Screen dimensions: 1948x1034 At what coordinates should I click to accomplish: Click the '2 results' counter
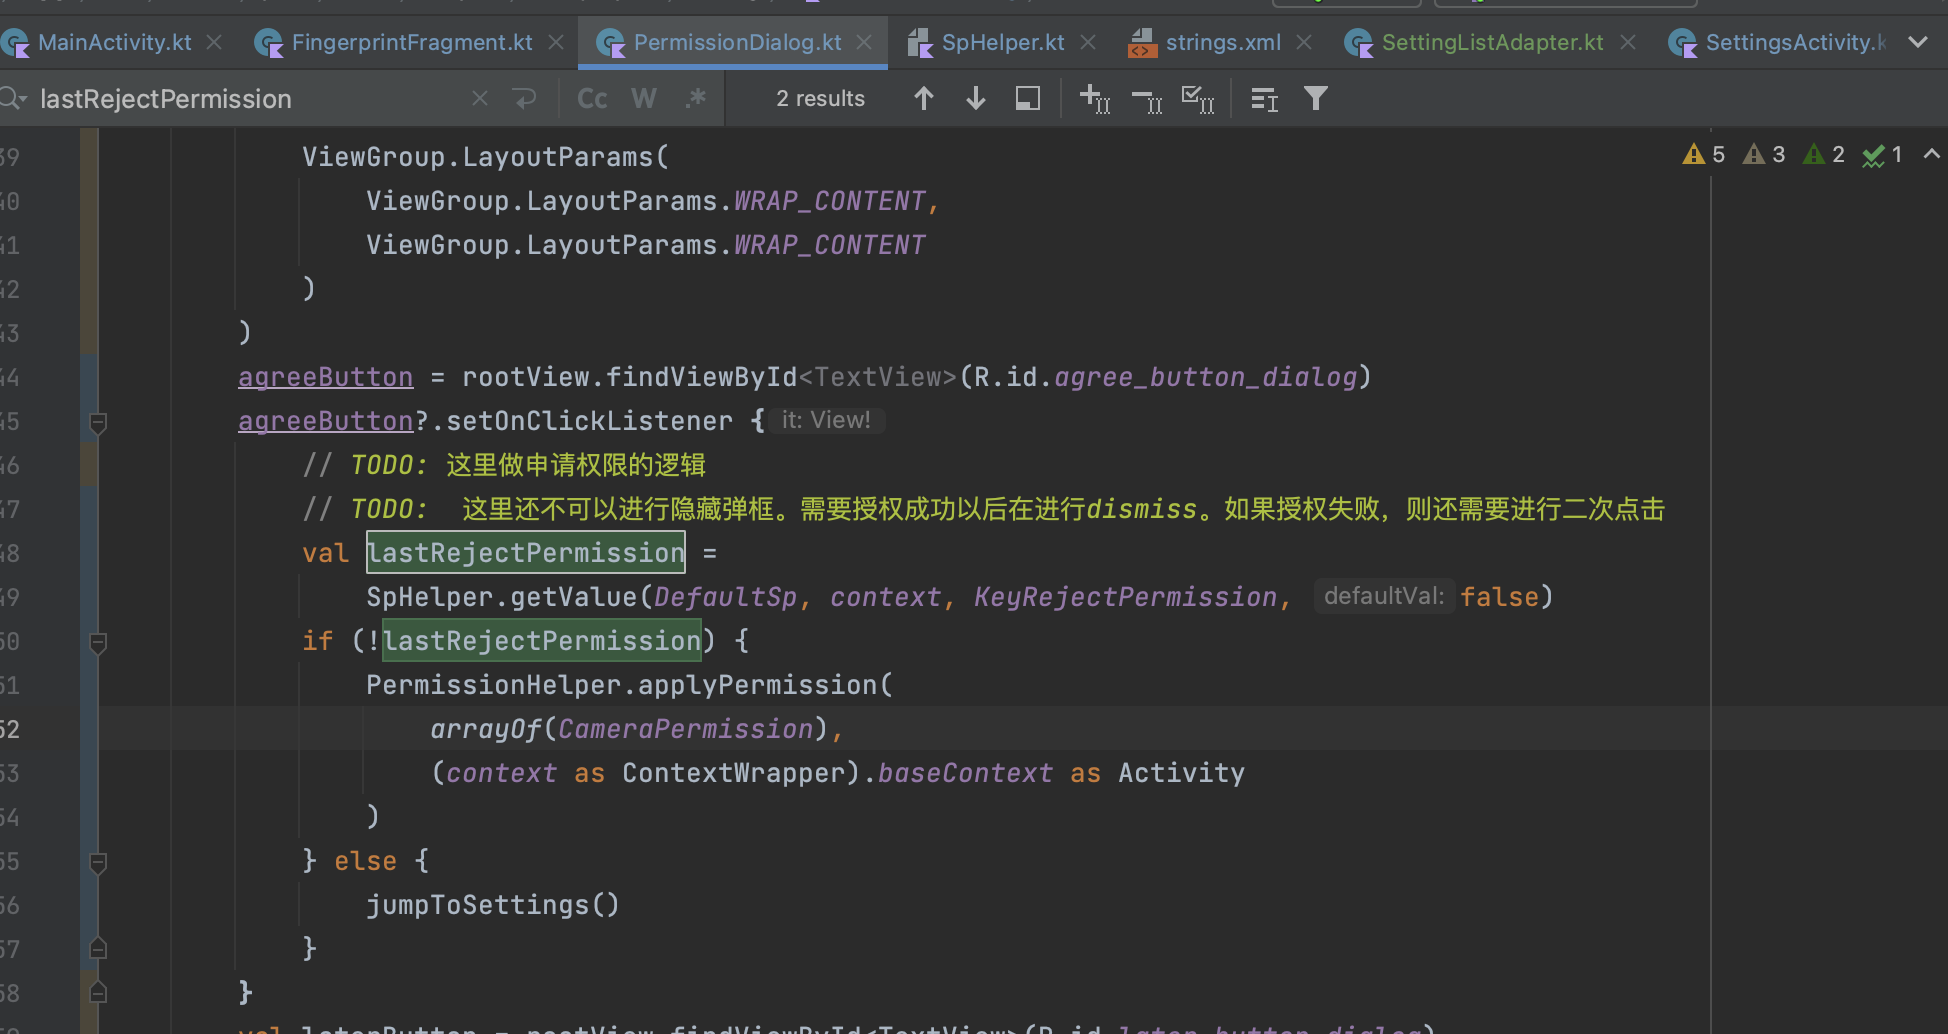click(x=820, y=98)
